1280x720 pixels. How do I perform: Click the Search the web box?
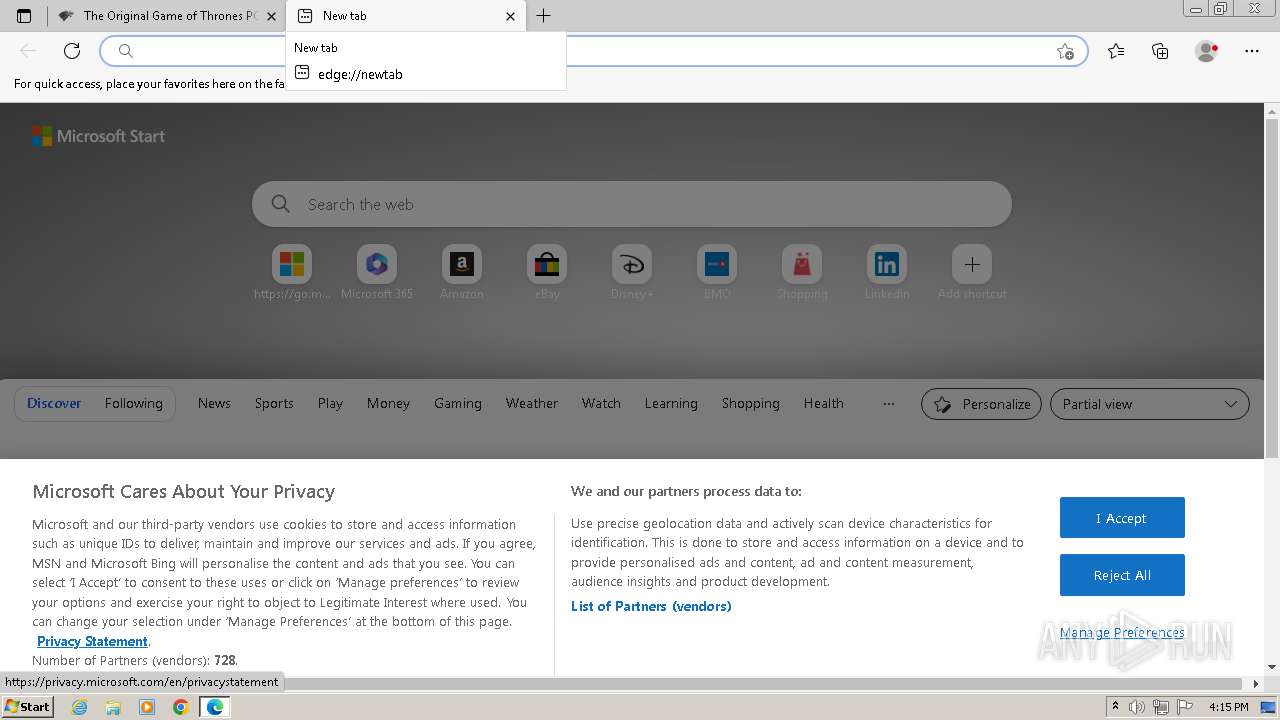coord(632,204)
